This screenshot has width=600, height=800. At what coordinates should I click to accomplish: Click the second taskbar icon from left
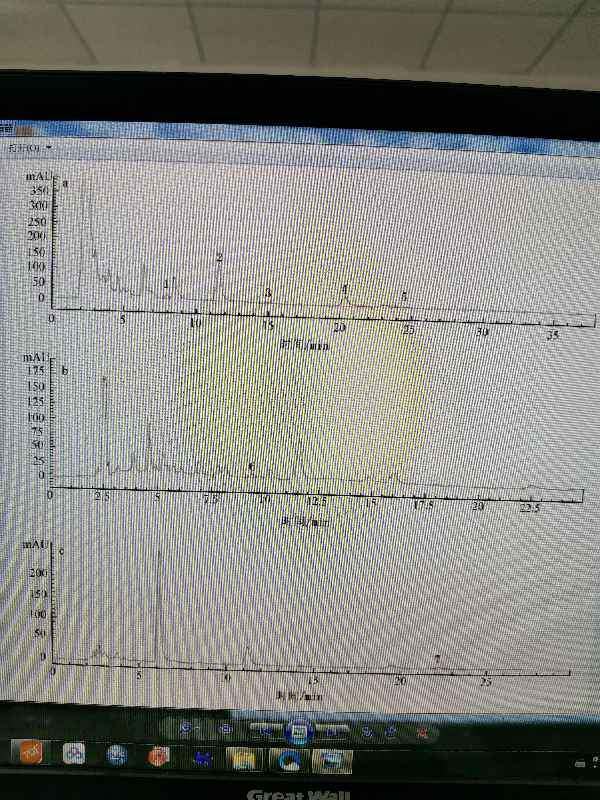coord(73,754)
